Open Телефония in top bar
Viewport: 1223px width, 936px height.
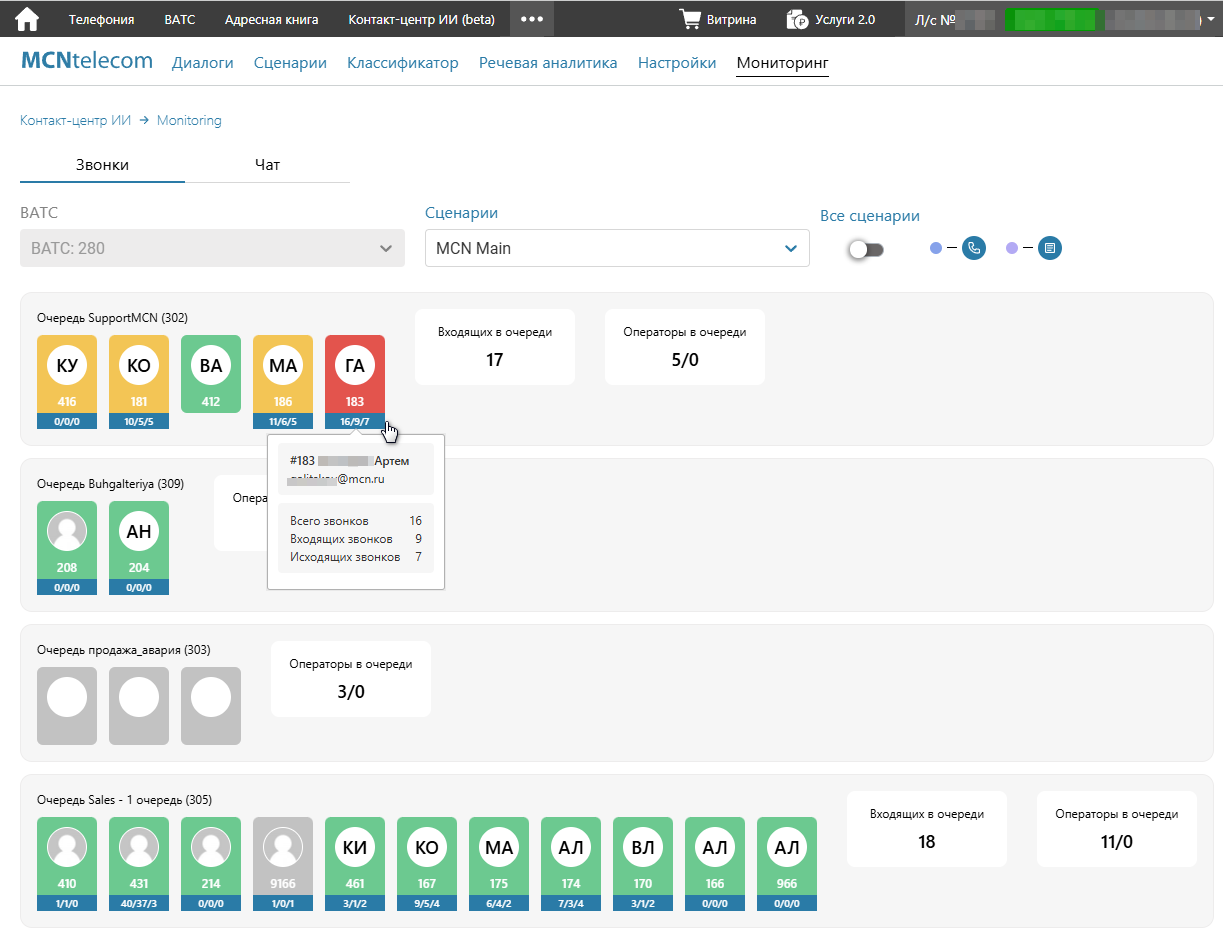click(102, 19)
